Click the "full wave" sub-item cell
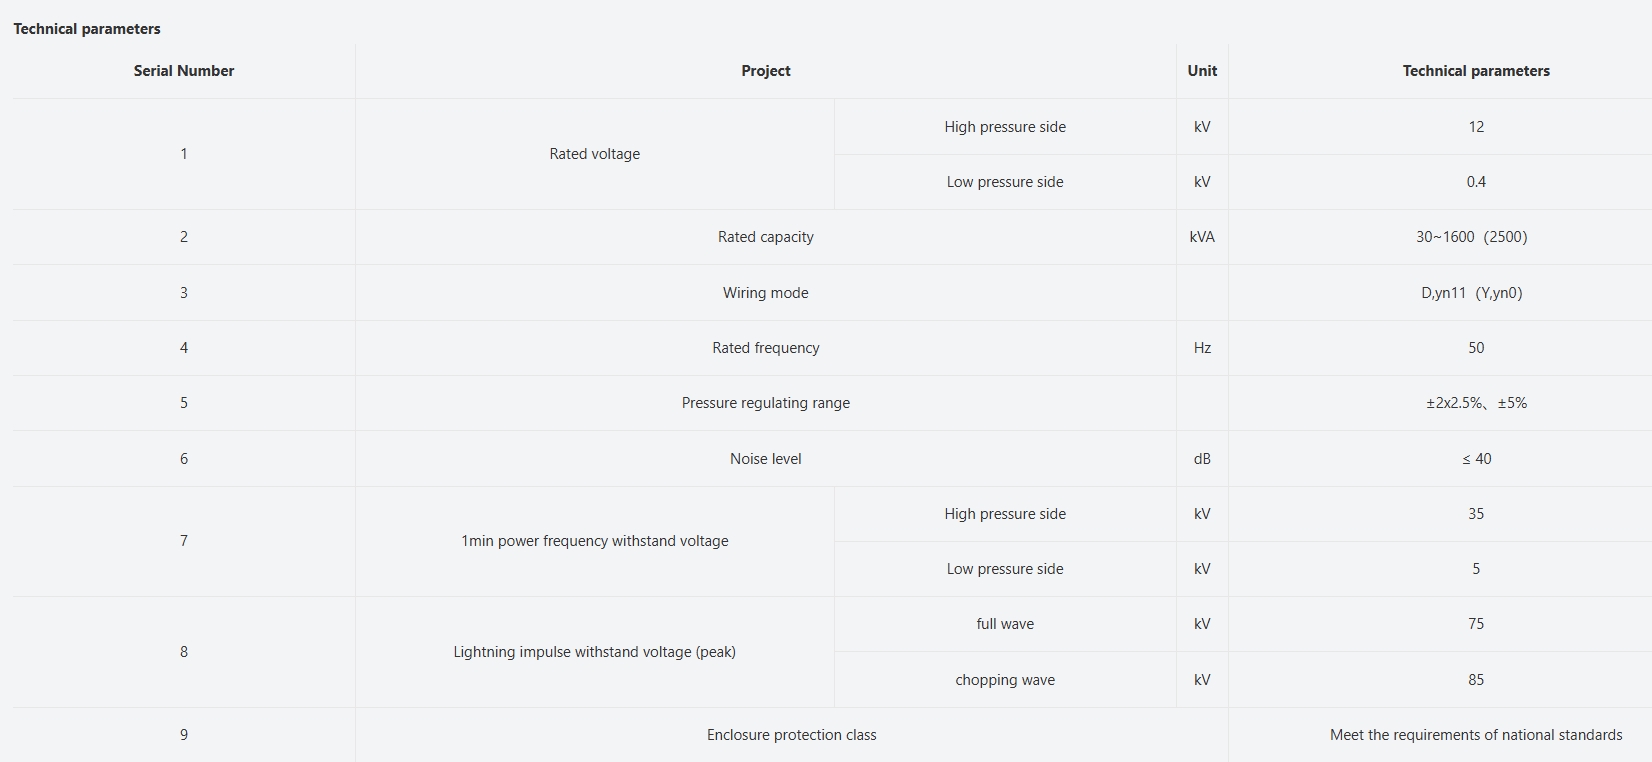 point(1005,624)
